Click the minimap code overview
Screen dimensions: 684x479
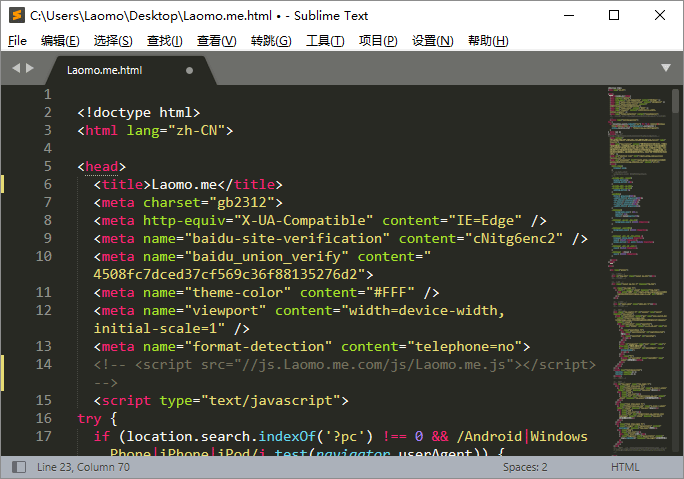(x=638, y=268)
